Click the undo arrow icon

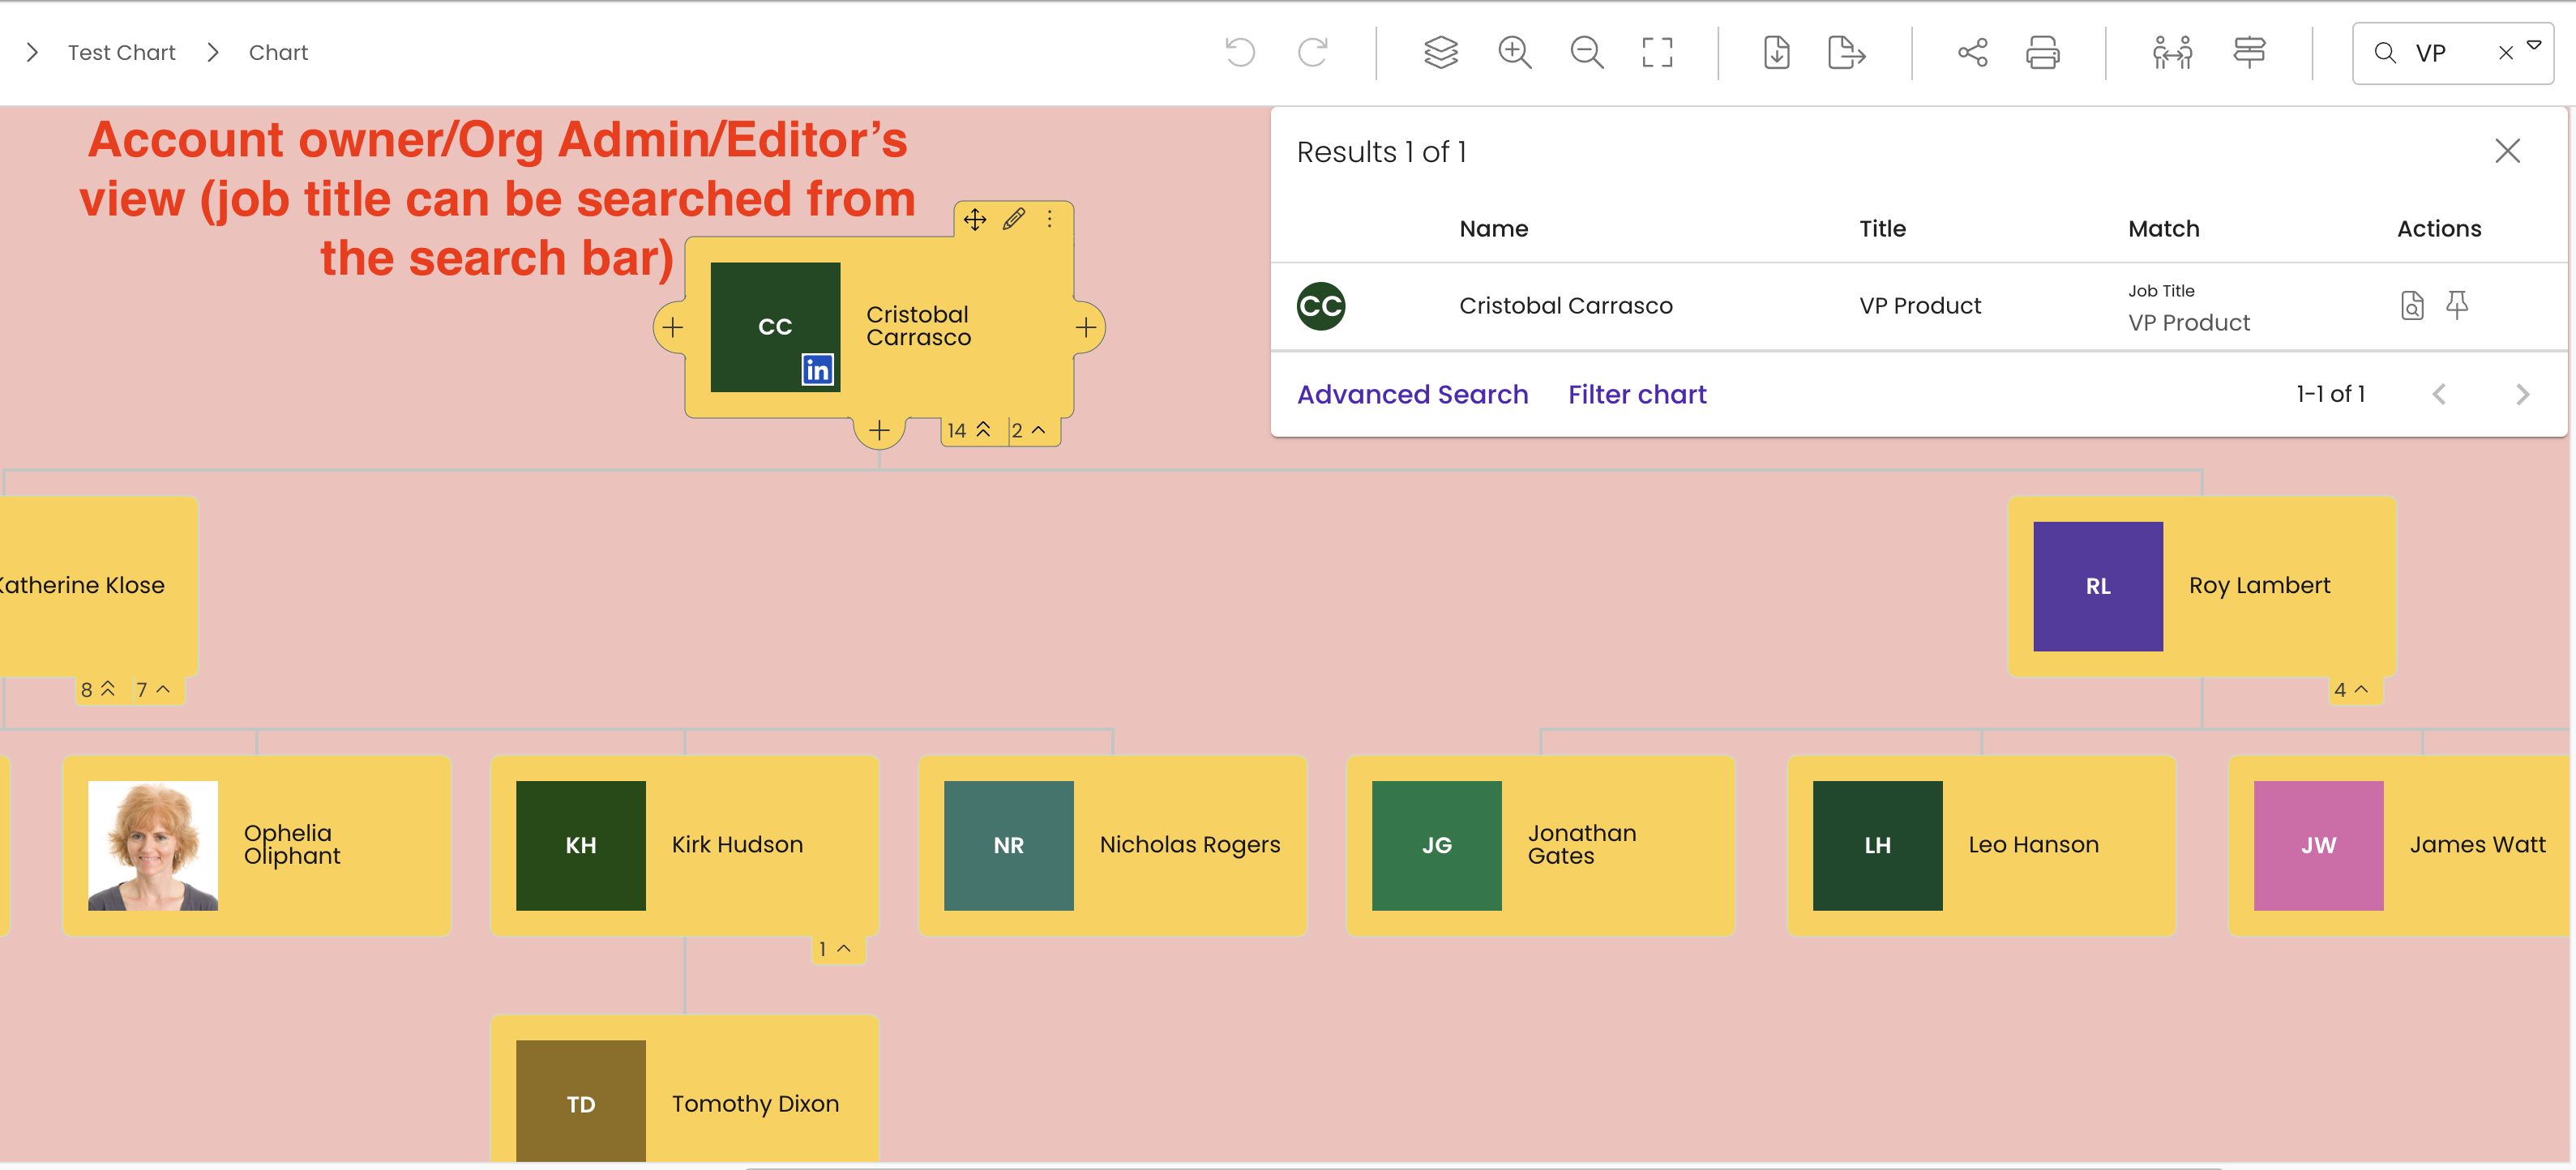coord(1240,52)
